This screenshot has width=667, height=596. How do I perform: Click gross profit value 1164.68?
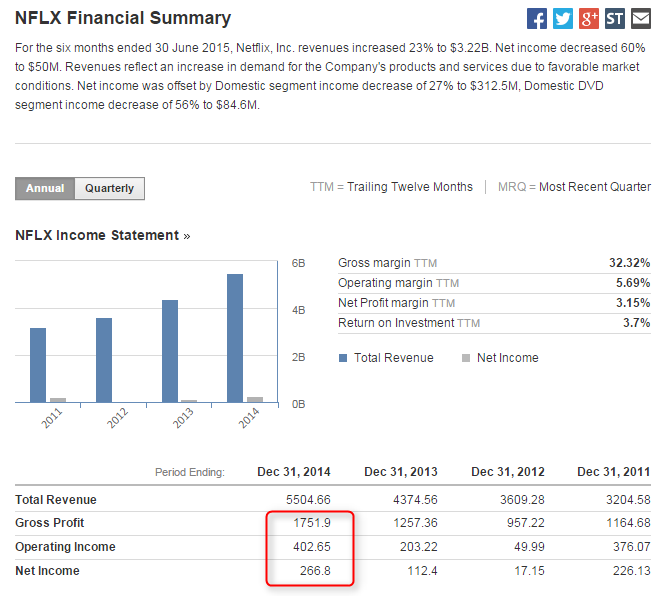click(x=628, y=523)
